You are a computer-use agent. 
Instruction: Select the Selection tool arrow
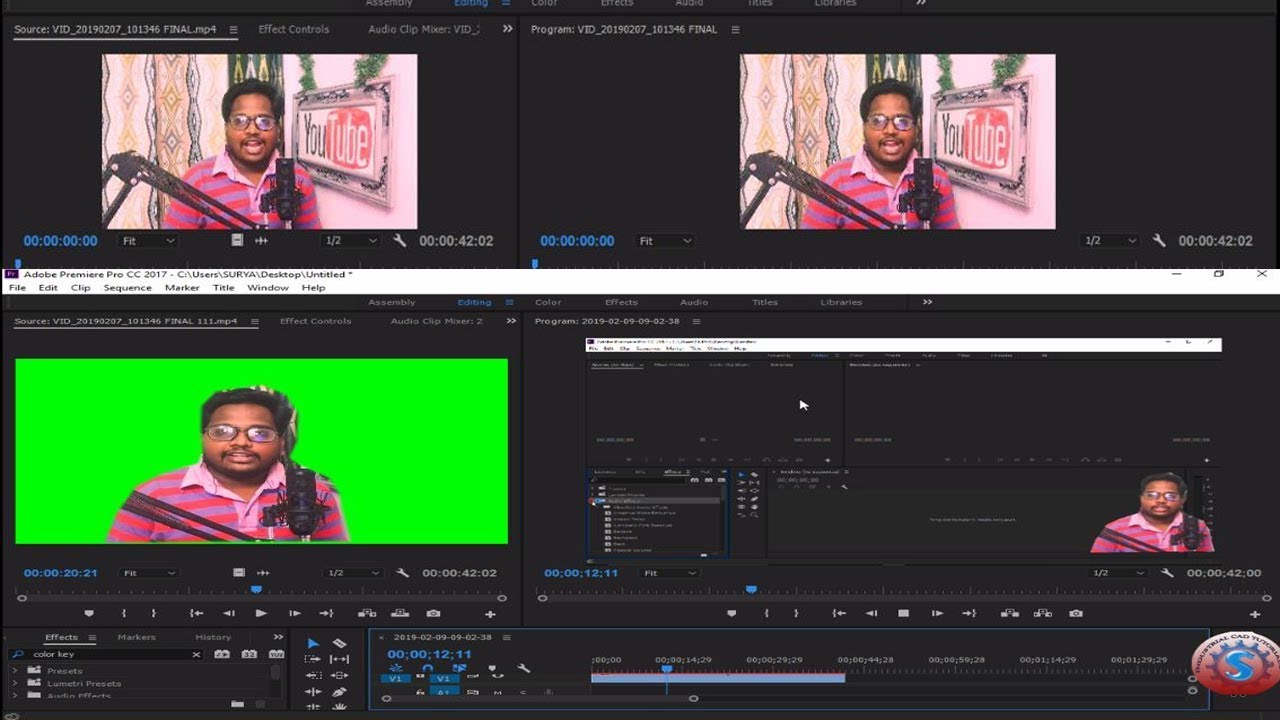[x=313, y=643]
